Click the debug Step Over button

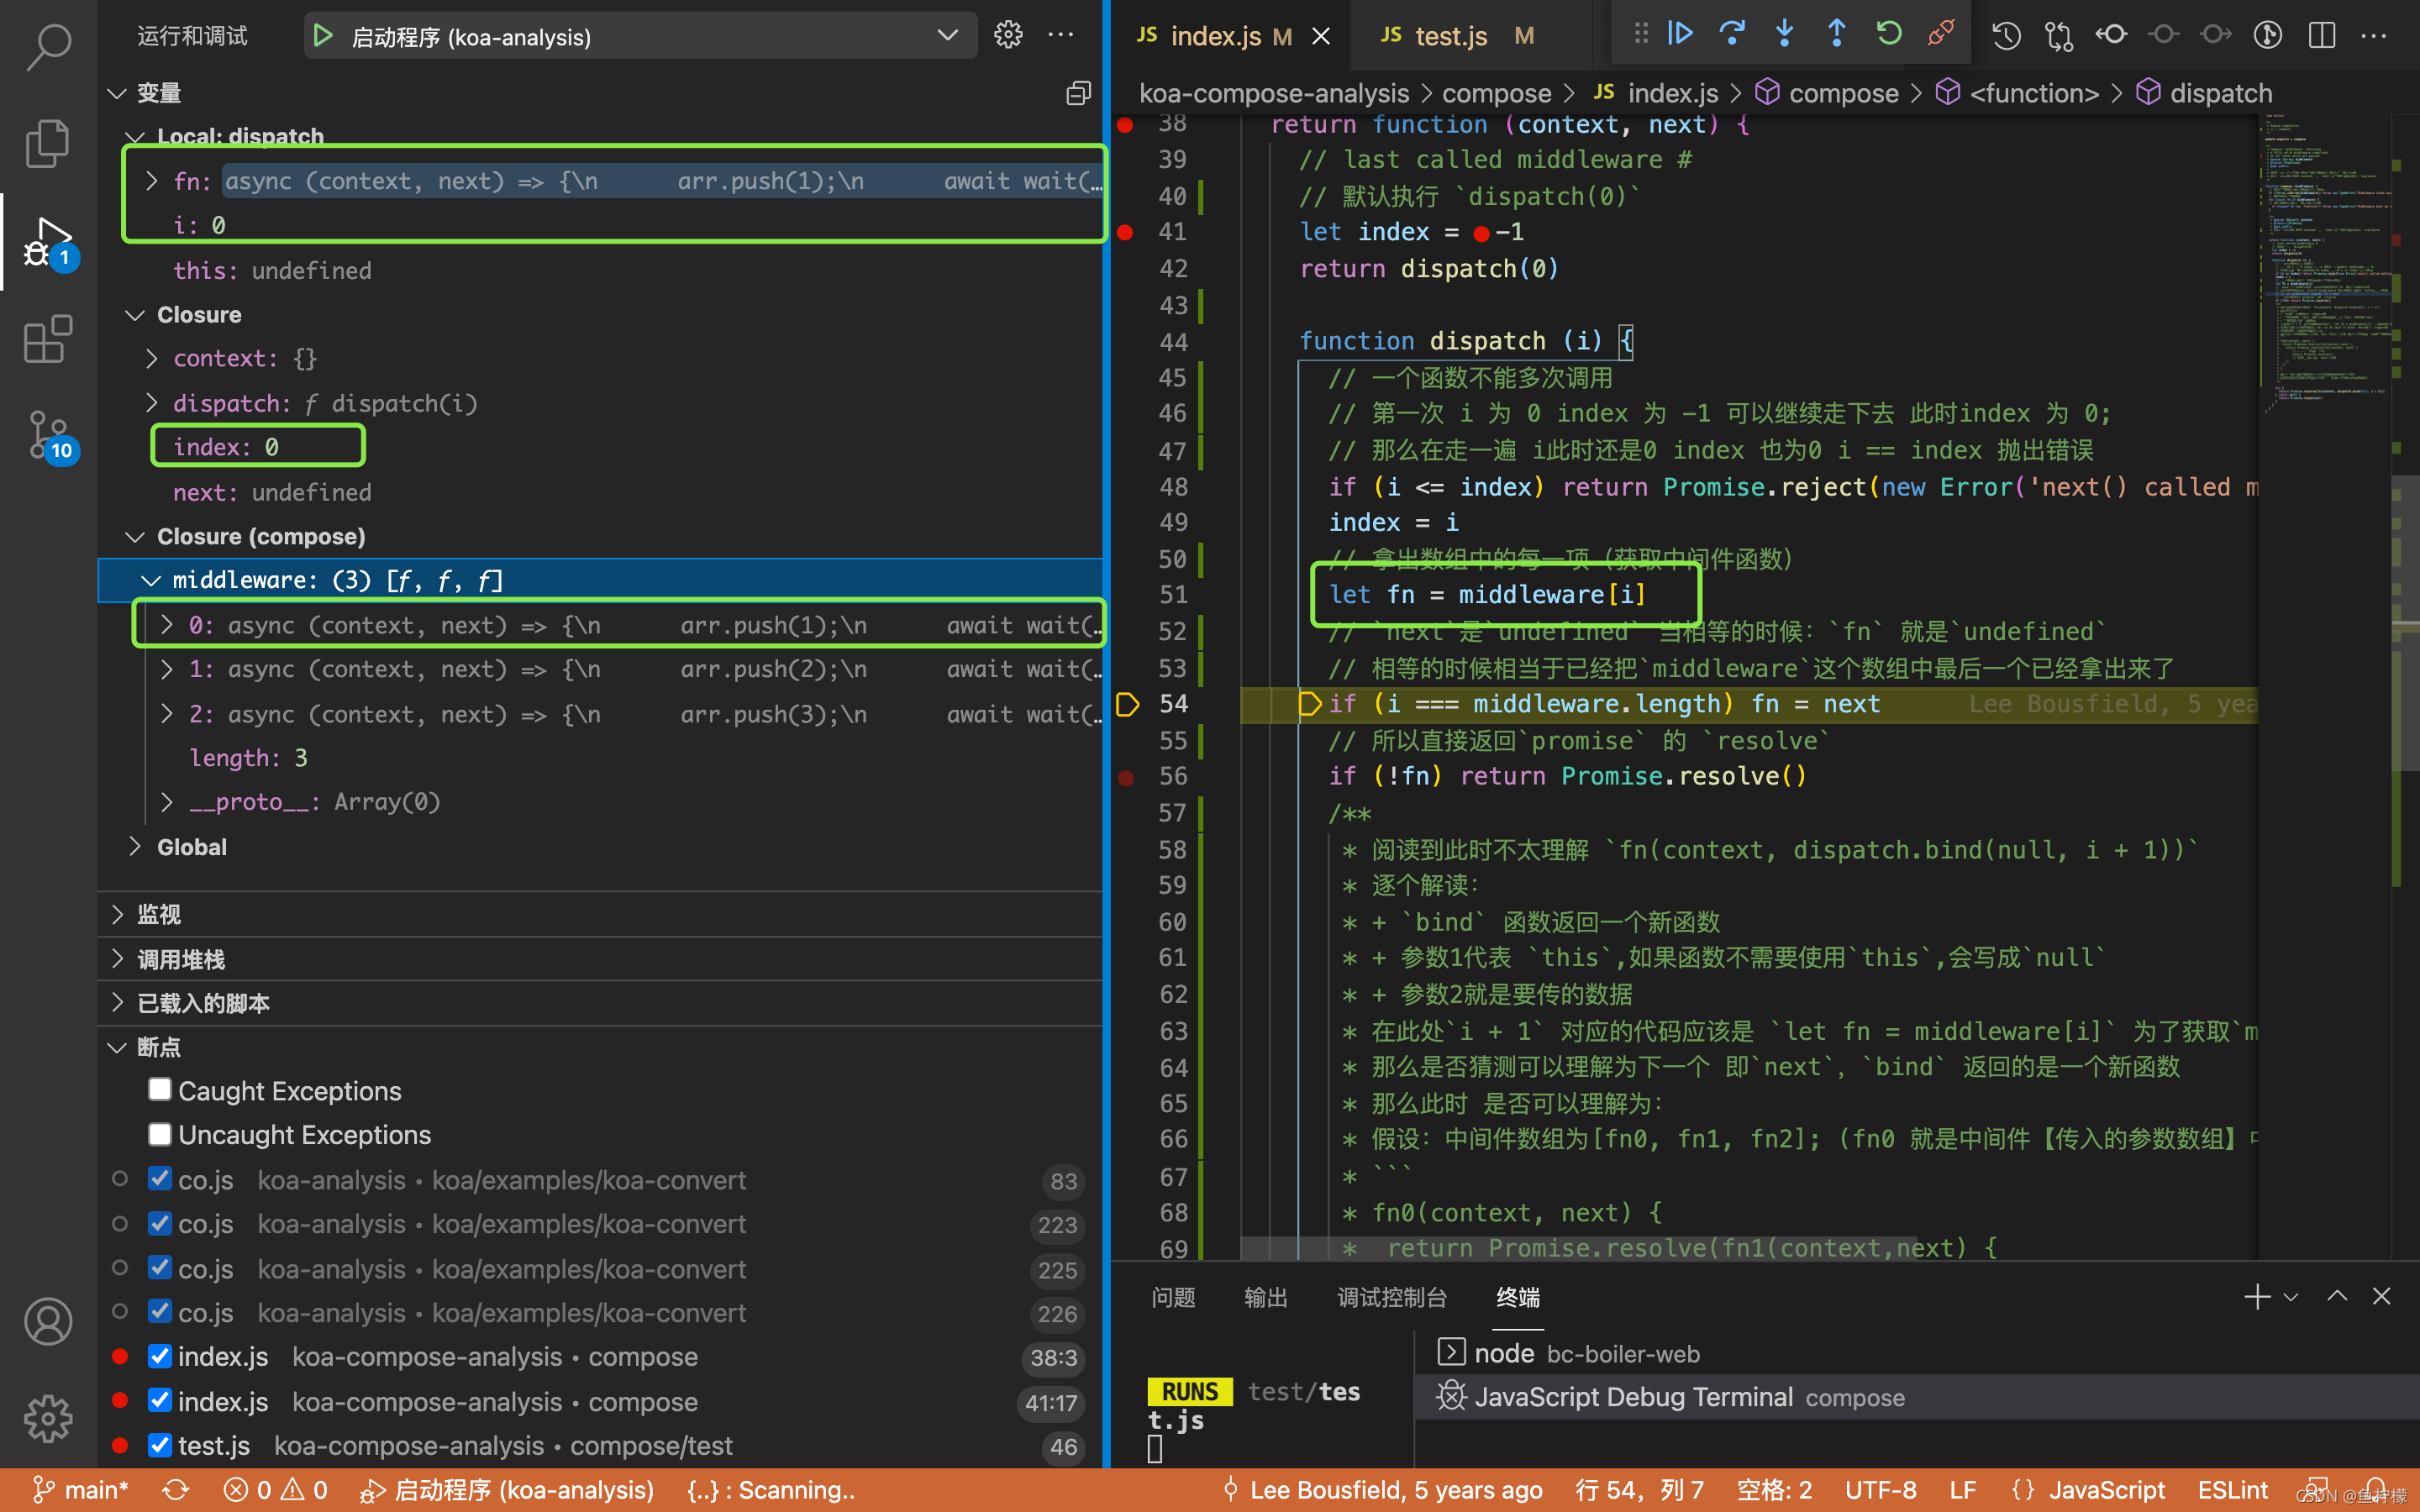tap(1732, 34)
